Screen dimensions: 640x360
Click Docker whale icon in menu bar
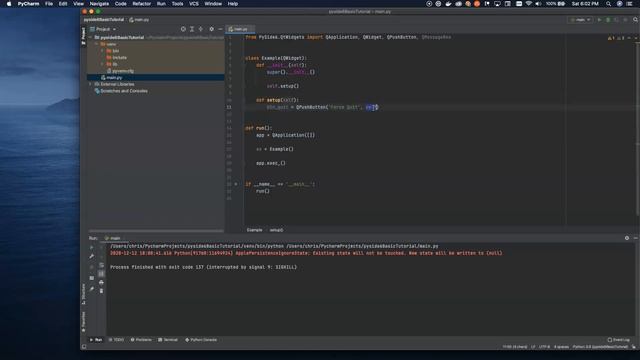point(448,4)
